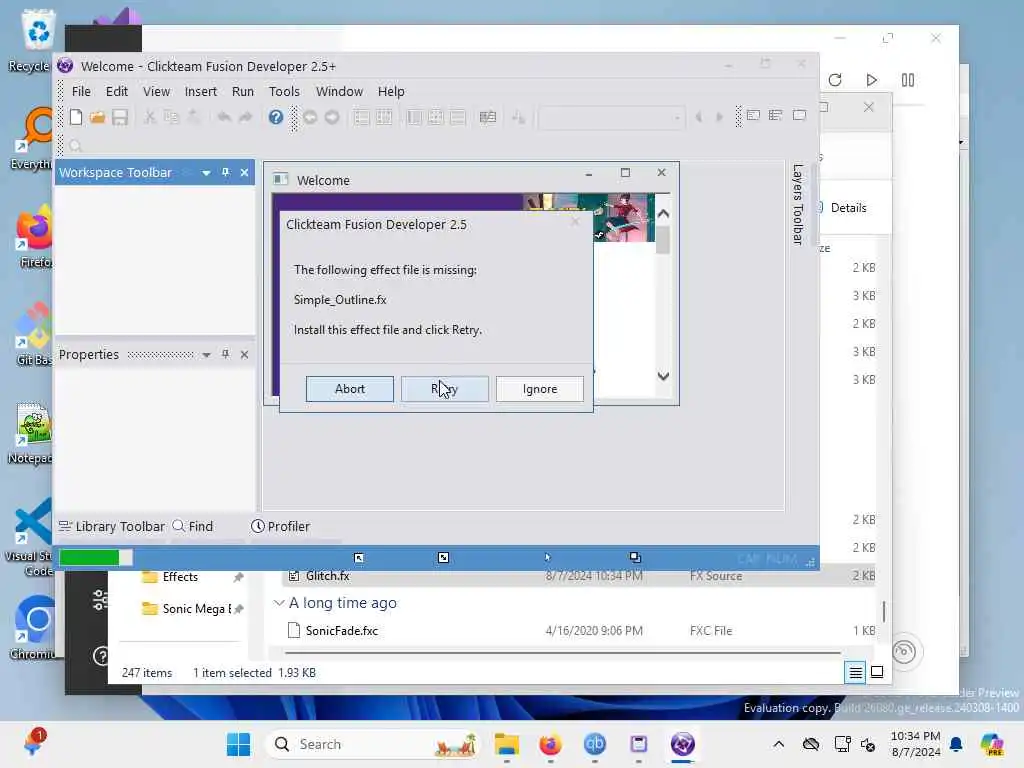Open Firefox from the taskbar
The image size is (1024, 768).
(551, 744)
